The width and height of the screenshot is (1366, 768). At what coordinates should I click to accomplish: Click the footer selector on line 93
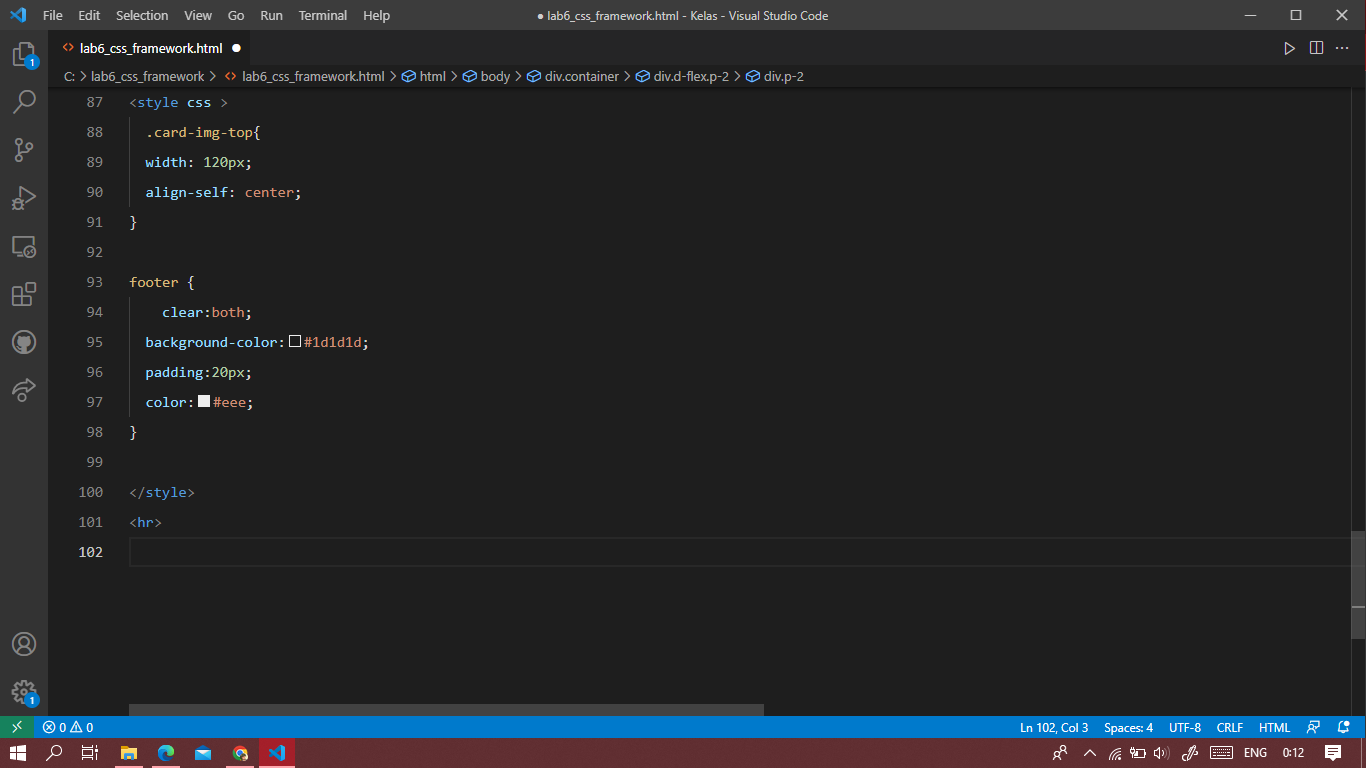pyautogui.click(x=154, y=282)
